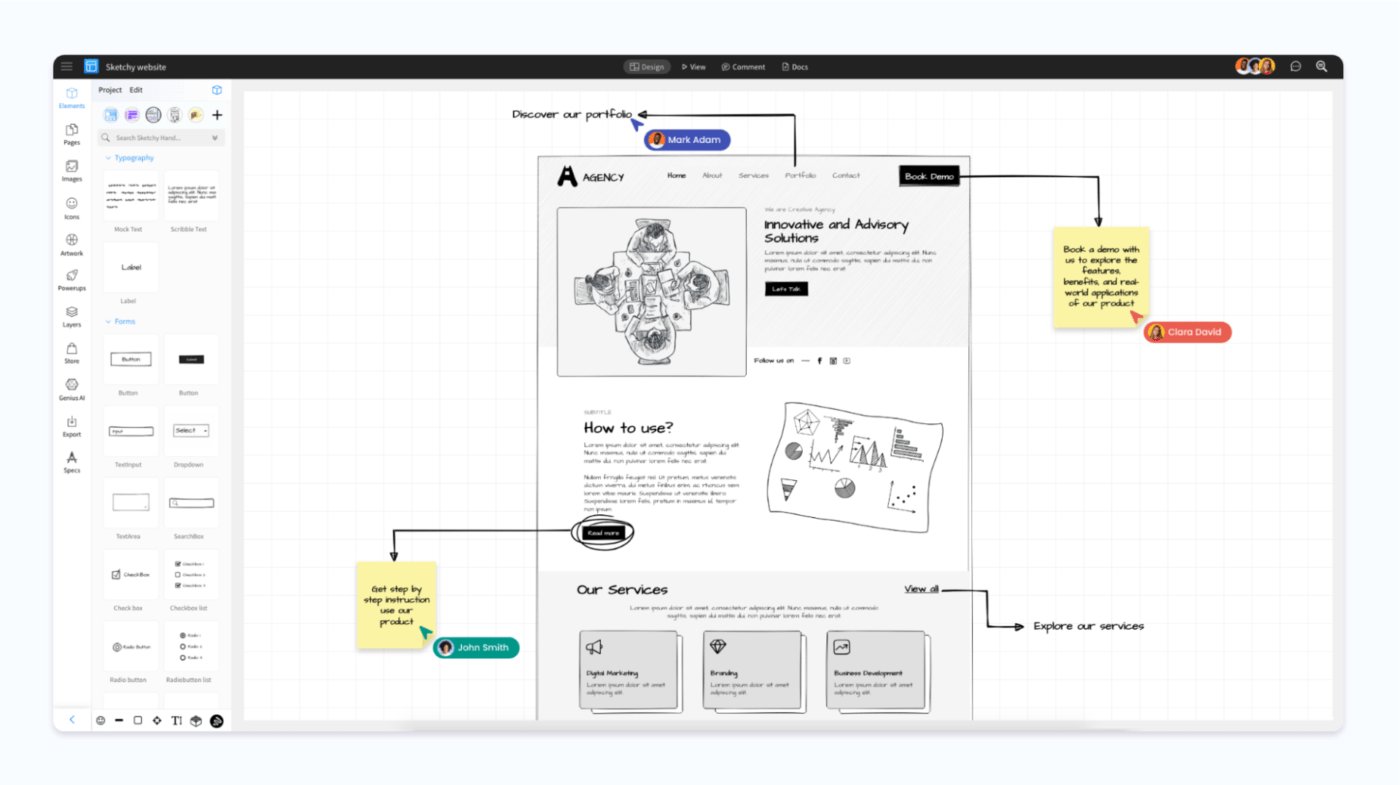Open the hamburger menu in the title bar
The height and width of the screenshot is (785, 1400).
point(66,67)
